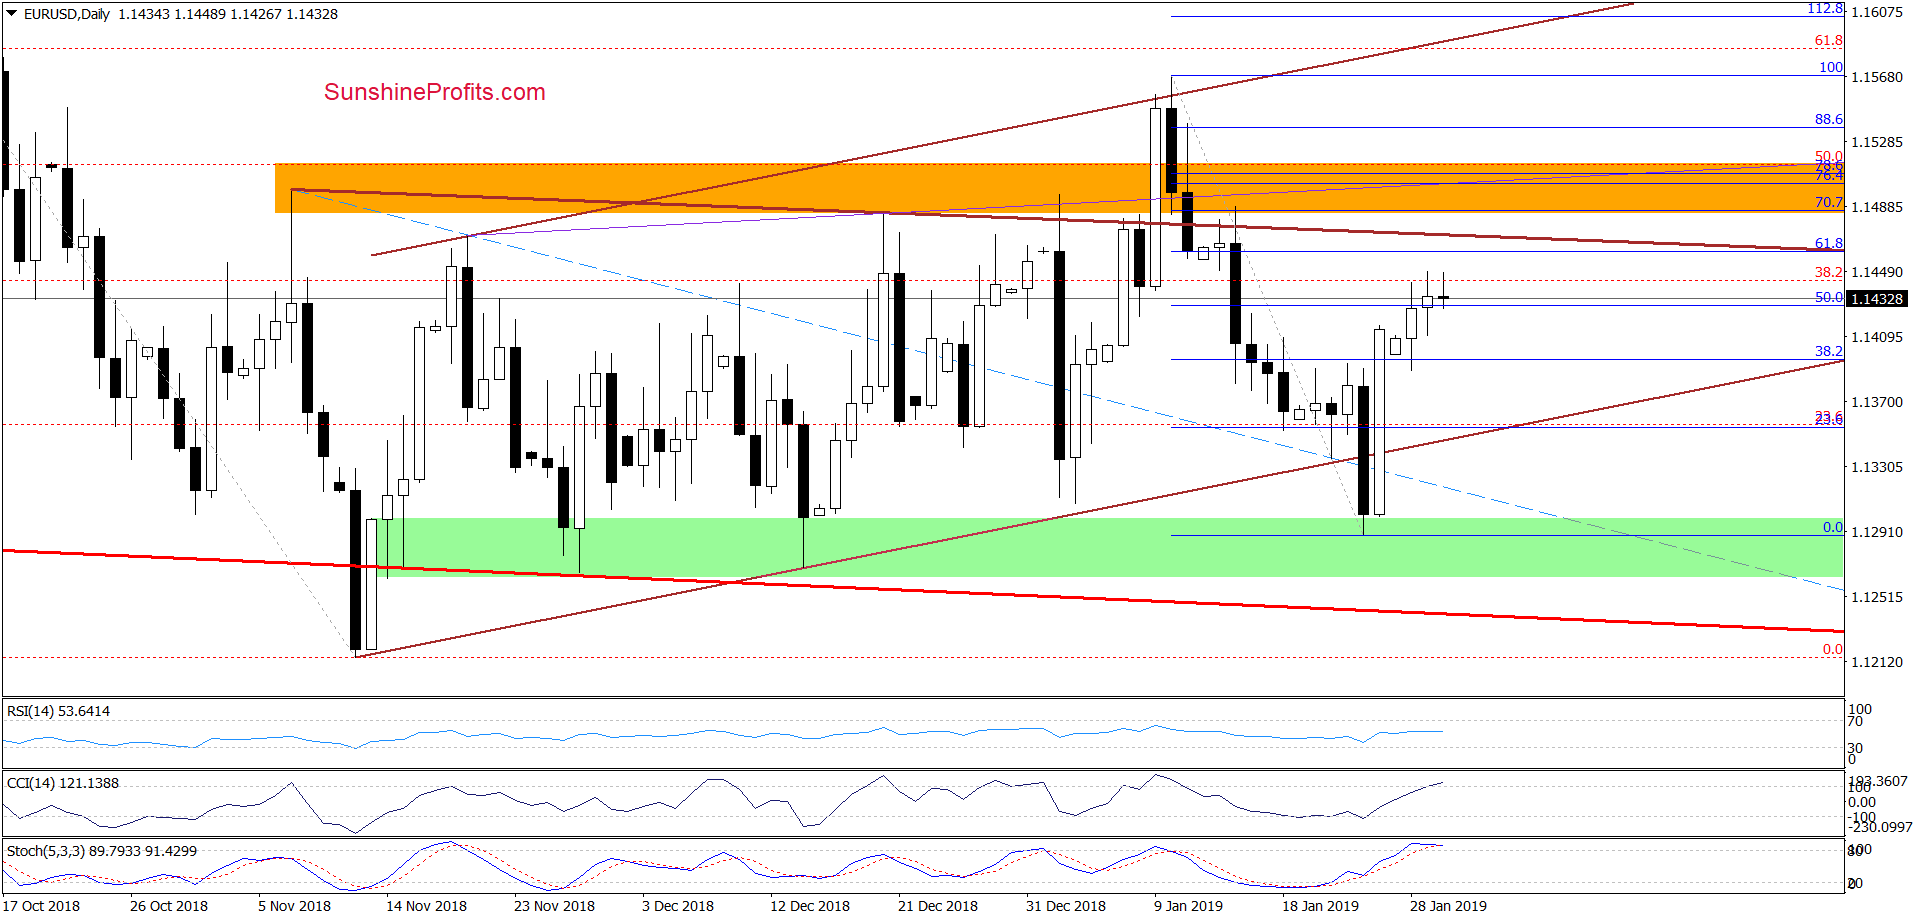Image resolution: width=1916 pixels, height=920 pixels.
Task: Click the 1.14885 price axis label
Action: (1877, 207)
